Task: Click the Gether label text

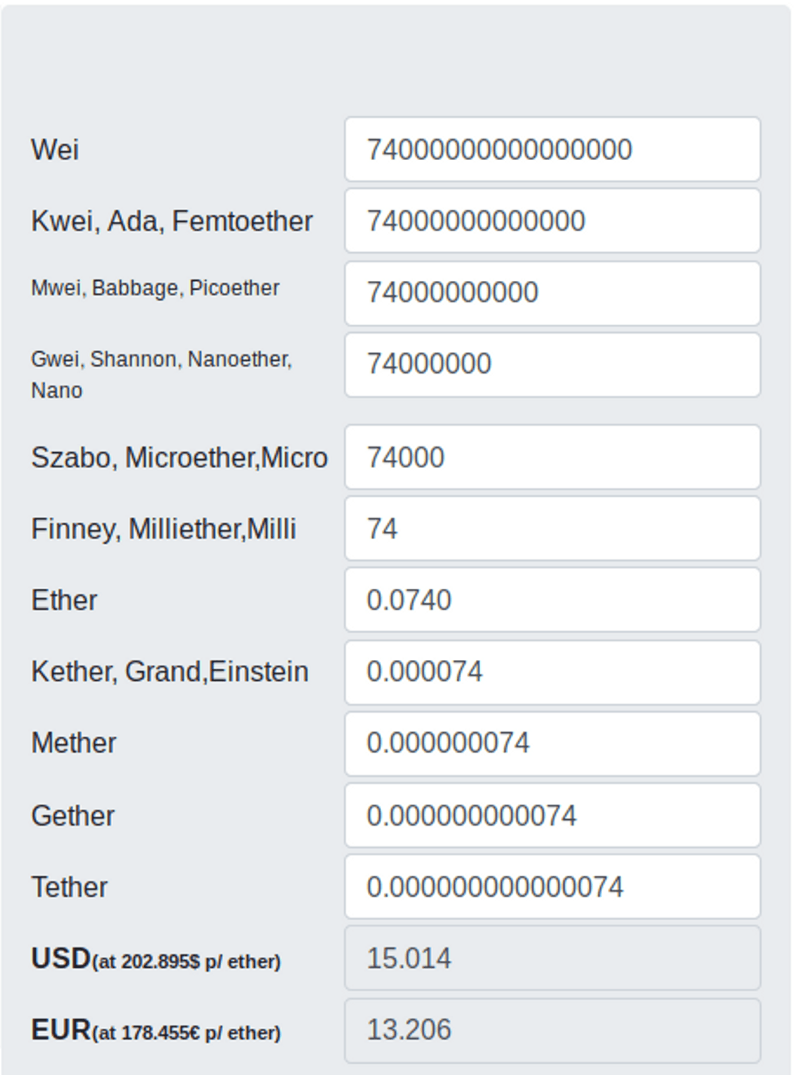Action: pyautogui.click(x=73, y=816)
